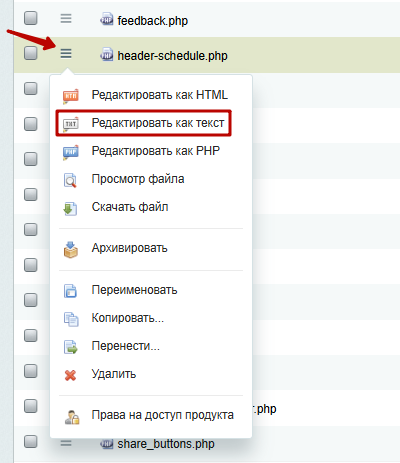
Task: Collapse the hamburger actions menu for header-schedule.php
Action: (66, 53)
